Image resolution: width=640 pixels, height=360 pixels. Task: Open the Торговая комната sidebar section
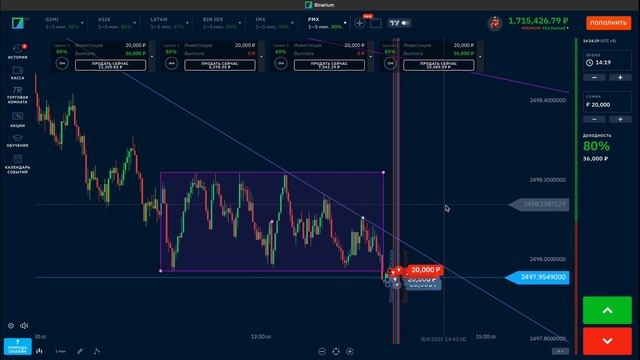coord(18,95)
